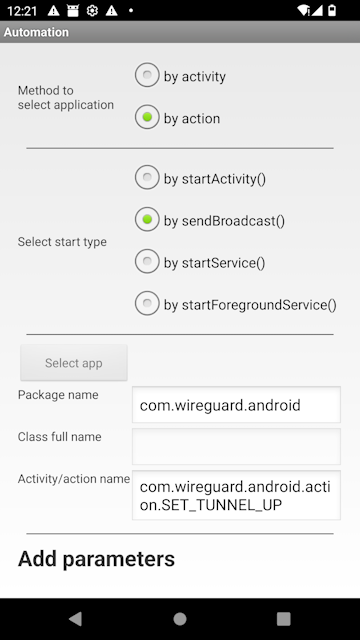This screenshot has width=360, height=640.
Task: Focus the Package name text field
Action: click(x=236, y=404)
